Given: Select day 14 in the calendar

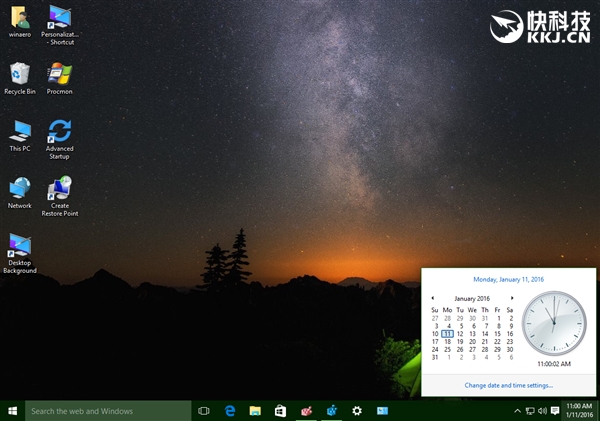Looking at the screenshot, I should (x=485, y=334).
